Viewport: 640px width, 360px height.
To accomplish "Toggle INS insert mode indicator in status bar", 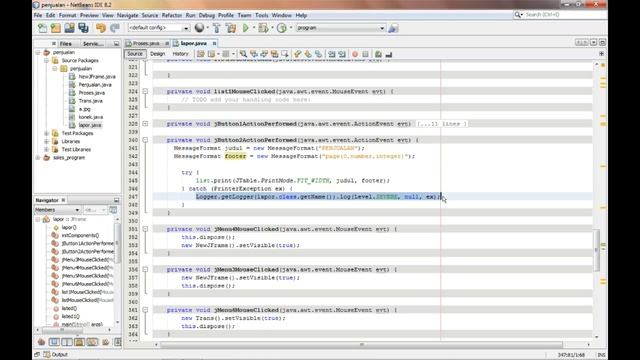I will point(601,355).
